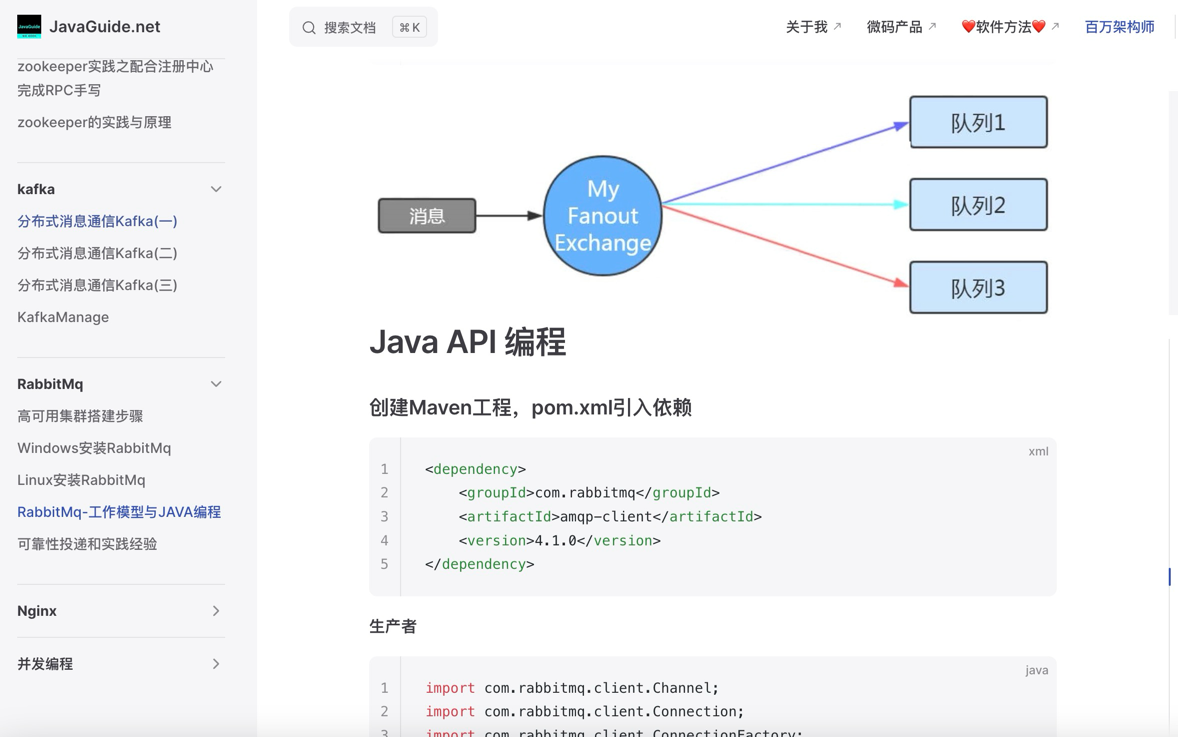
Task: Click the java language label
Action: tap(1037, 670)
